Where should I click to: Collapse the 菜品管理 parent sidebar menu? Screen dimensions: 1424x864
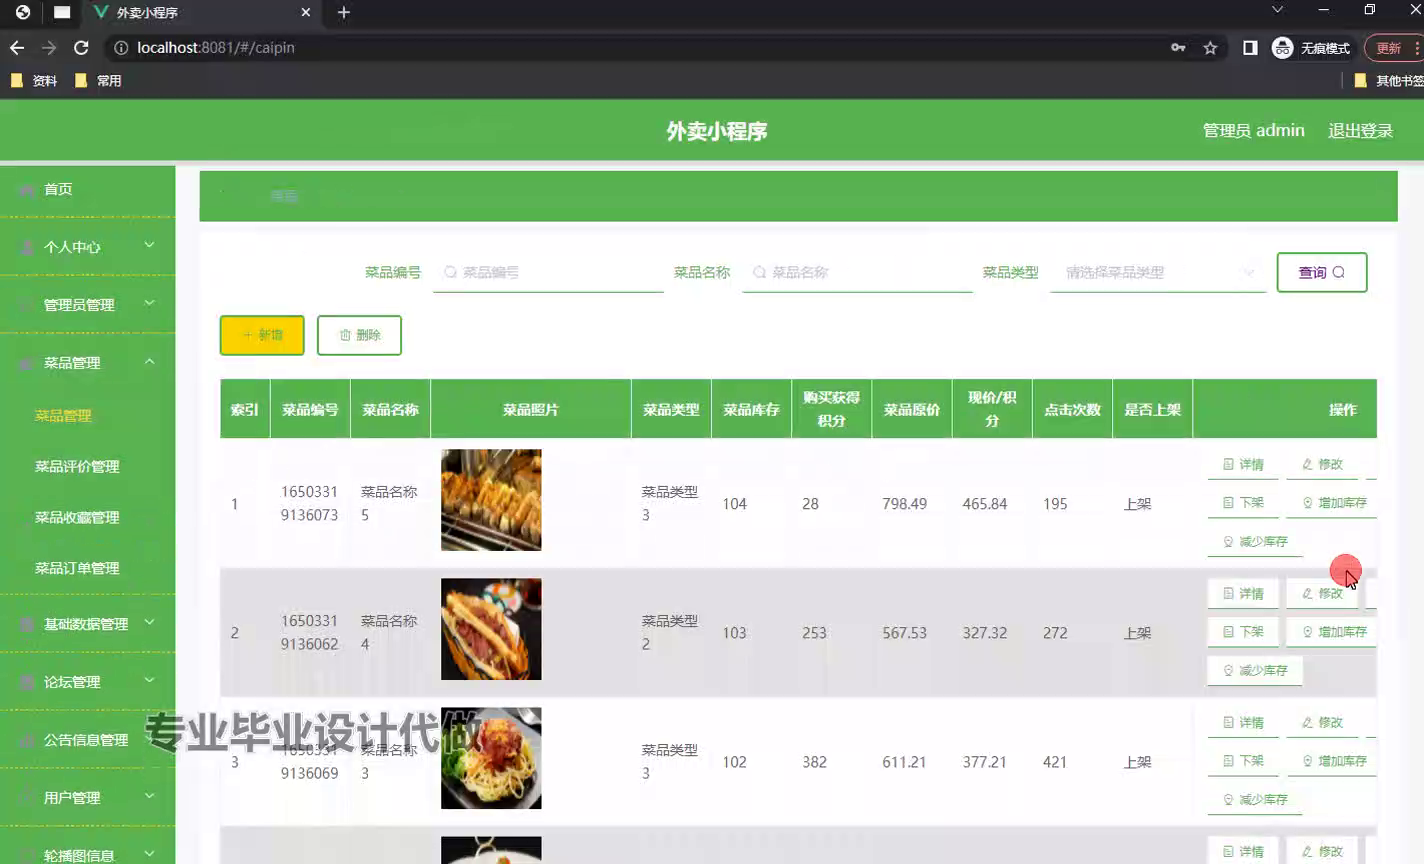(88, 362)
